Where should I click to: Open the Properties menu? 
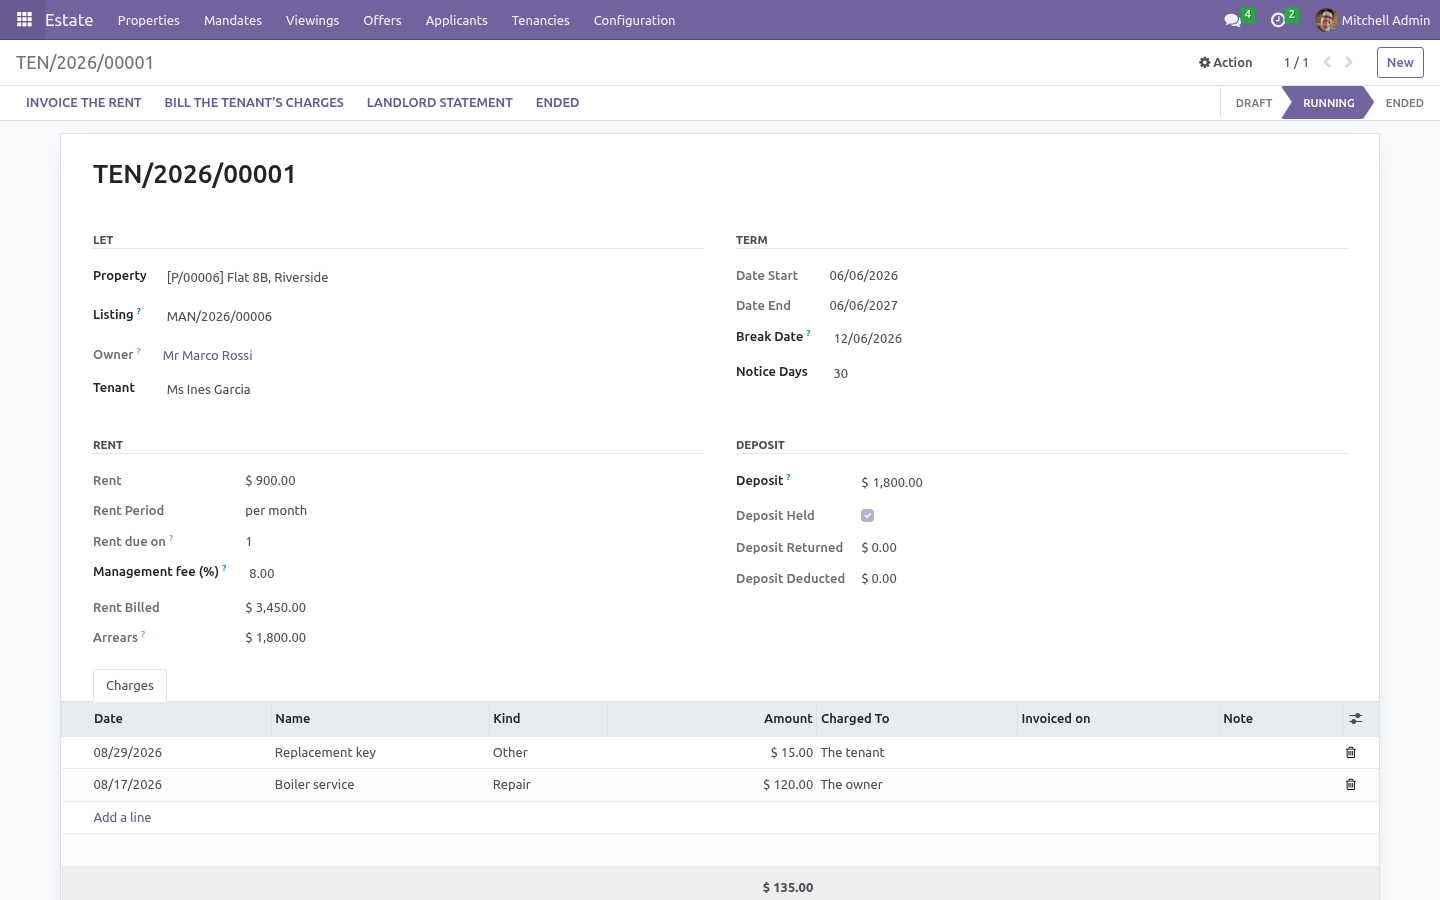(x=149, y=20)
